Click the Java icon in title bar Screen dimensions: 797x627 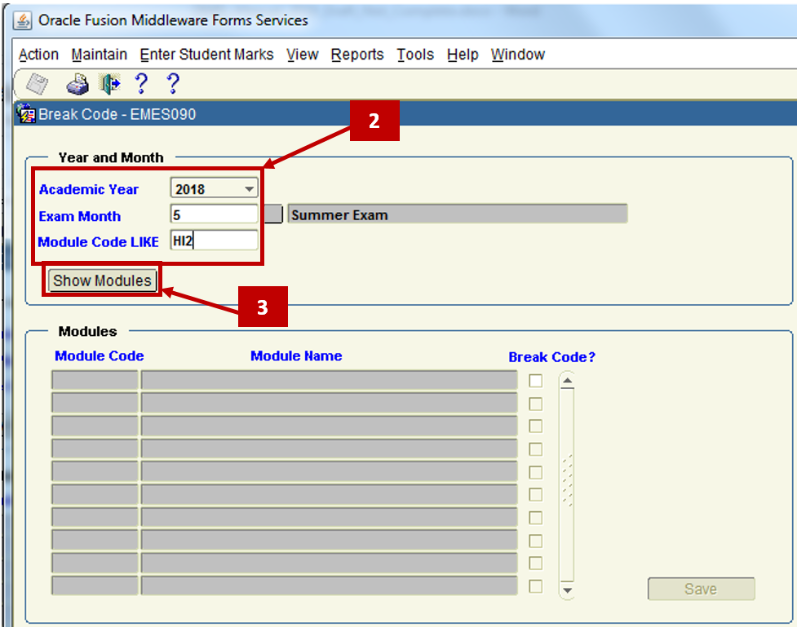coord(22,20)
